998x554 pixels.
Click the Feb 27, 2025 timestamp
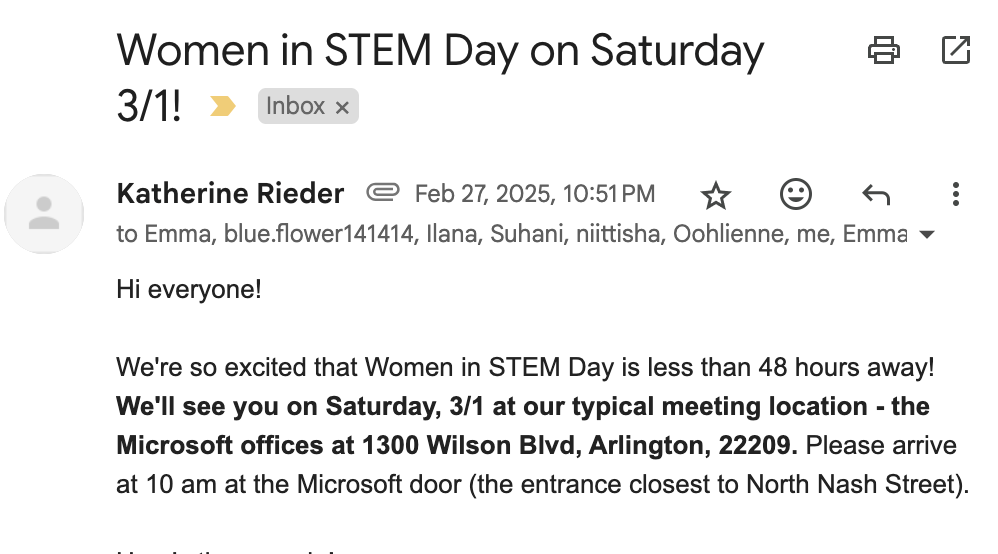point(535,193)
